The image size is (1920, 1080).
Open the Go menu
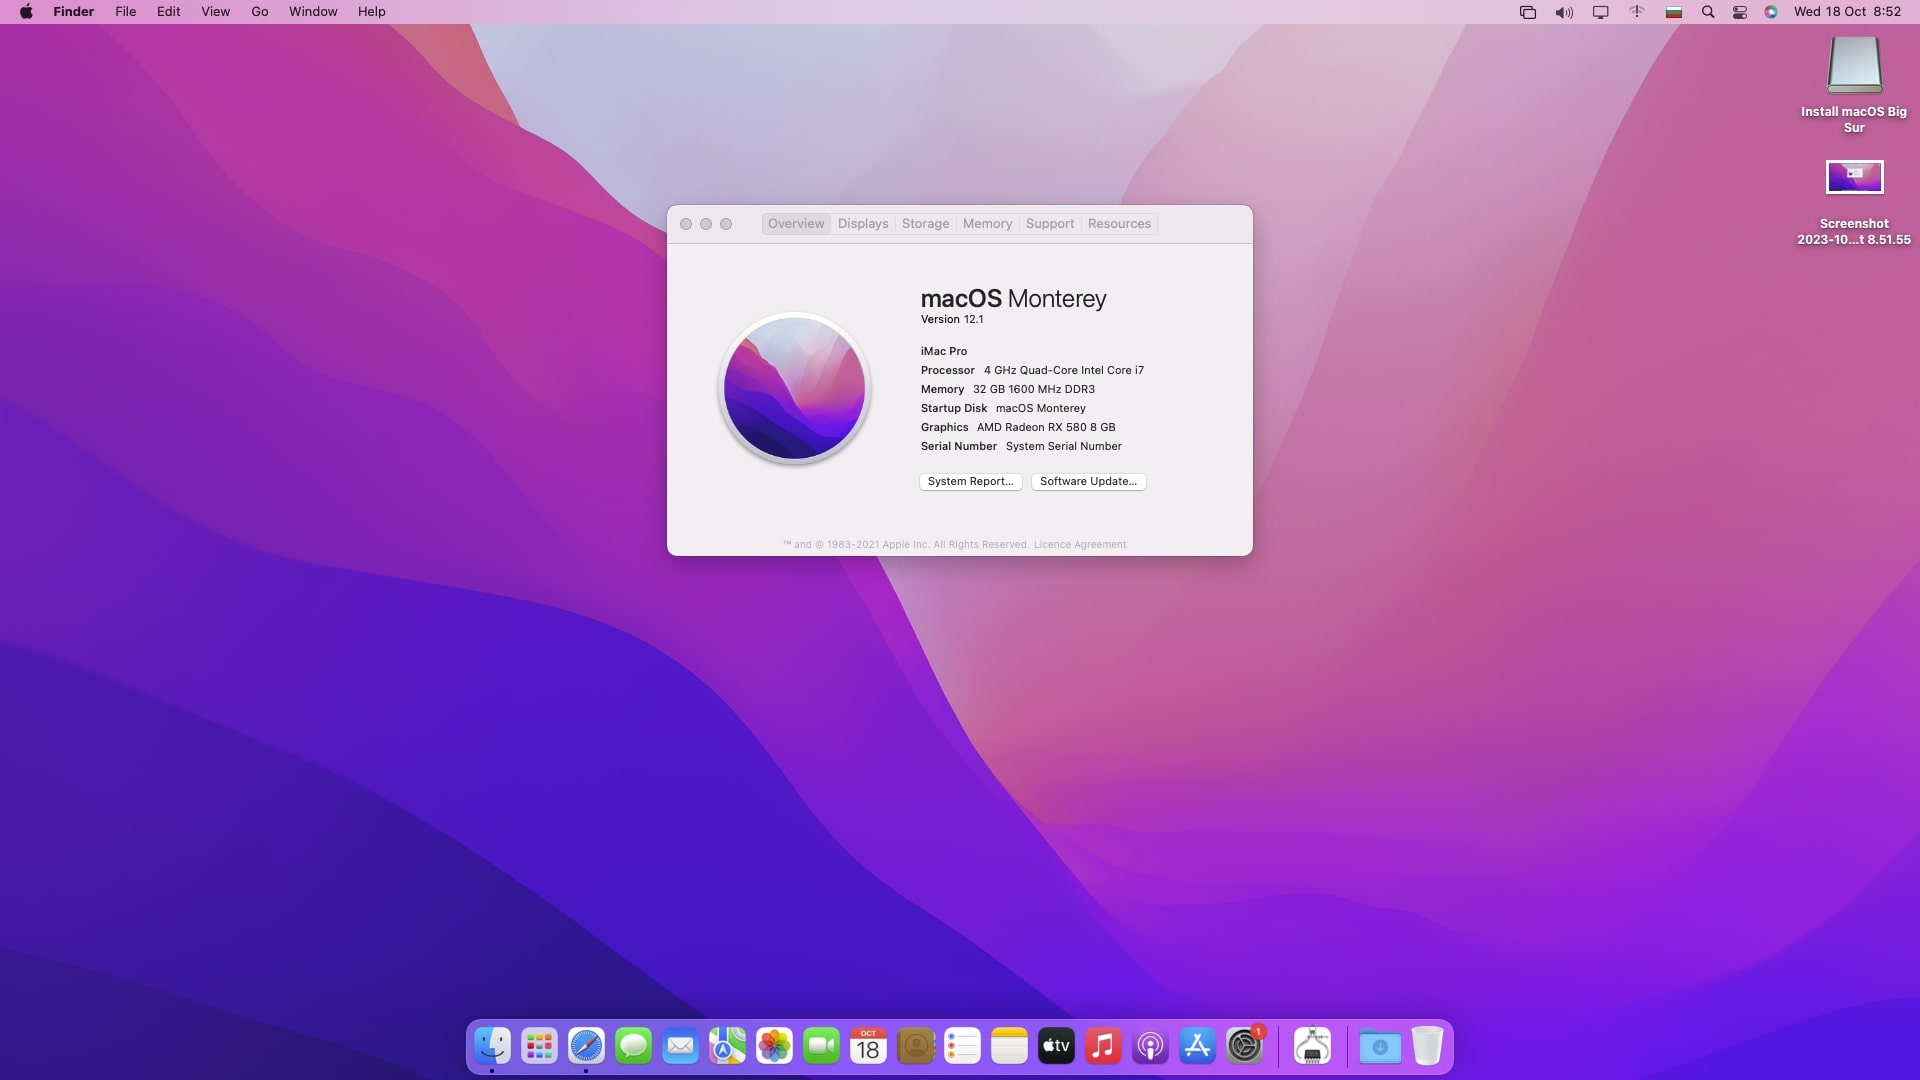pos(260,12)
